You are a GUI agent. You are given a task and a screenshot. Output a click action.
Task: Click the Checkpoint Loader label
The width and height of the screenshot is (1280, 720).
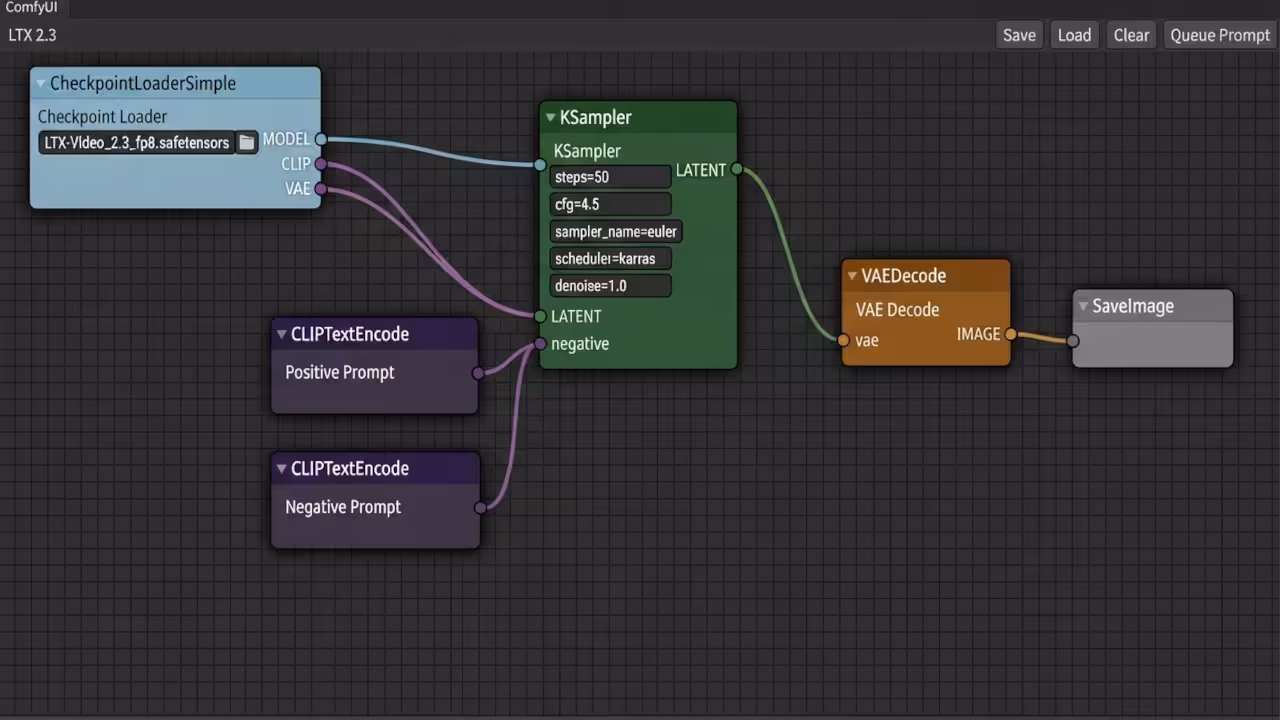pyautogui.click(x=102, y=116)
